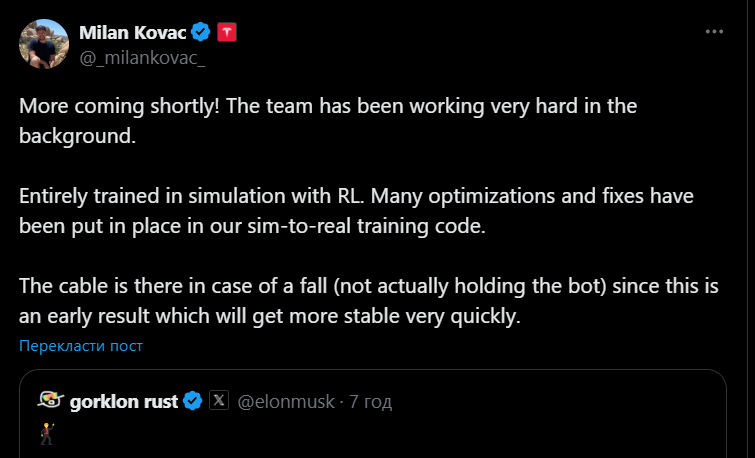
Task: Click the Перекласти пост translate link
Action: click(81, 346)
